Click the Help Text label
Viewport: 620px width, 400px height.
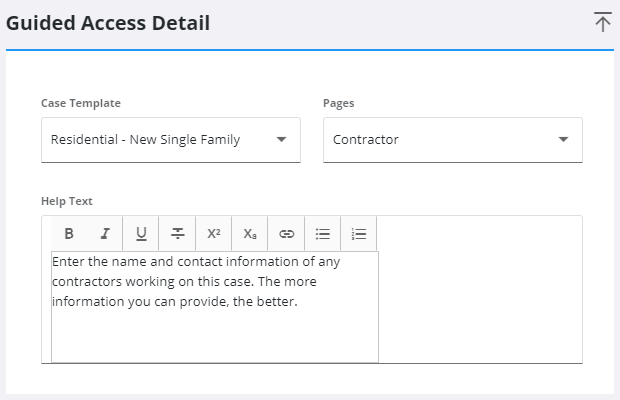67,201
